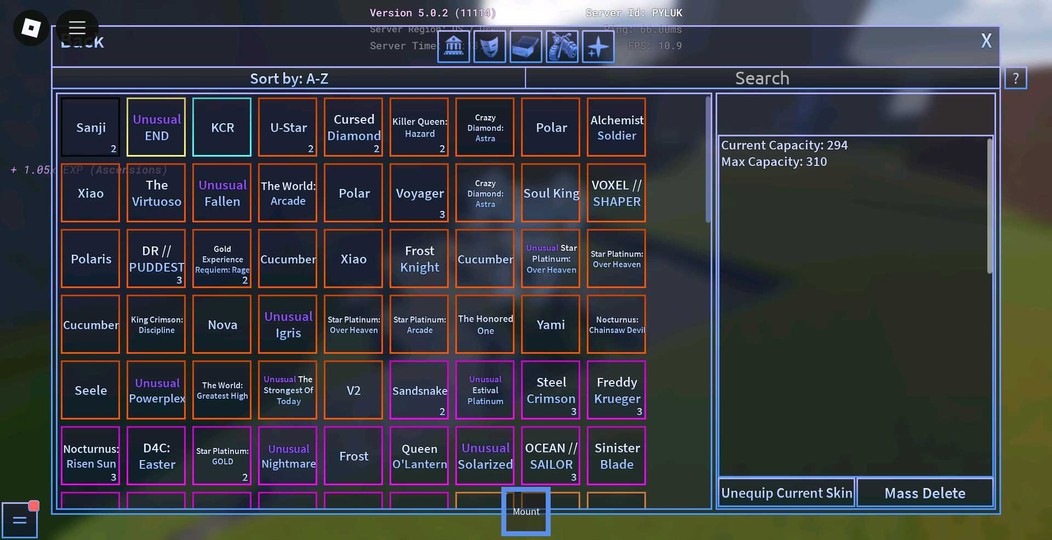Choose the Freddy Krueger tile
Screen dimensions: 1052x540
pyautogui.click(x=617, y=390)
